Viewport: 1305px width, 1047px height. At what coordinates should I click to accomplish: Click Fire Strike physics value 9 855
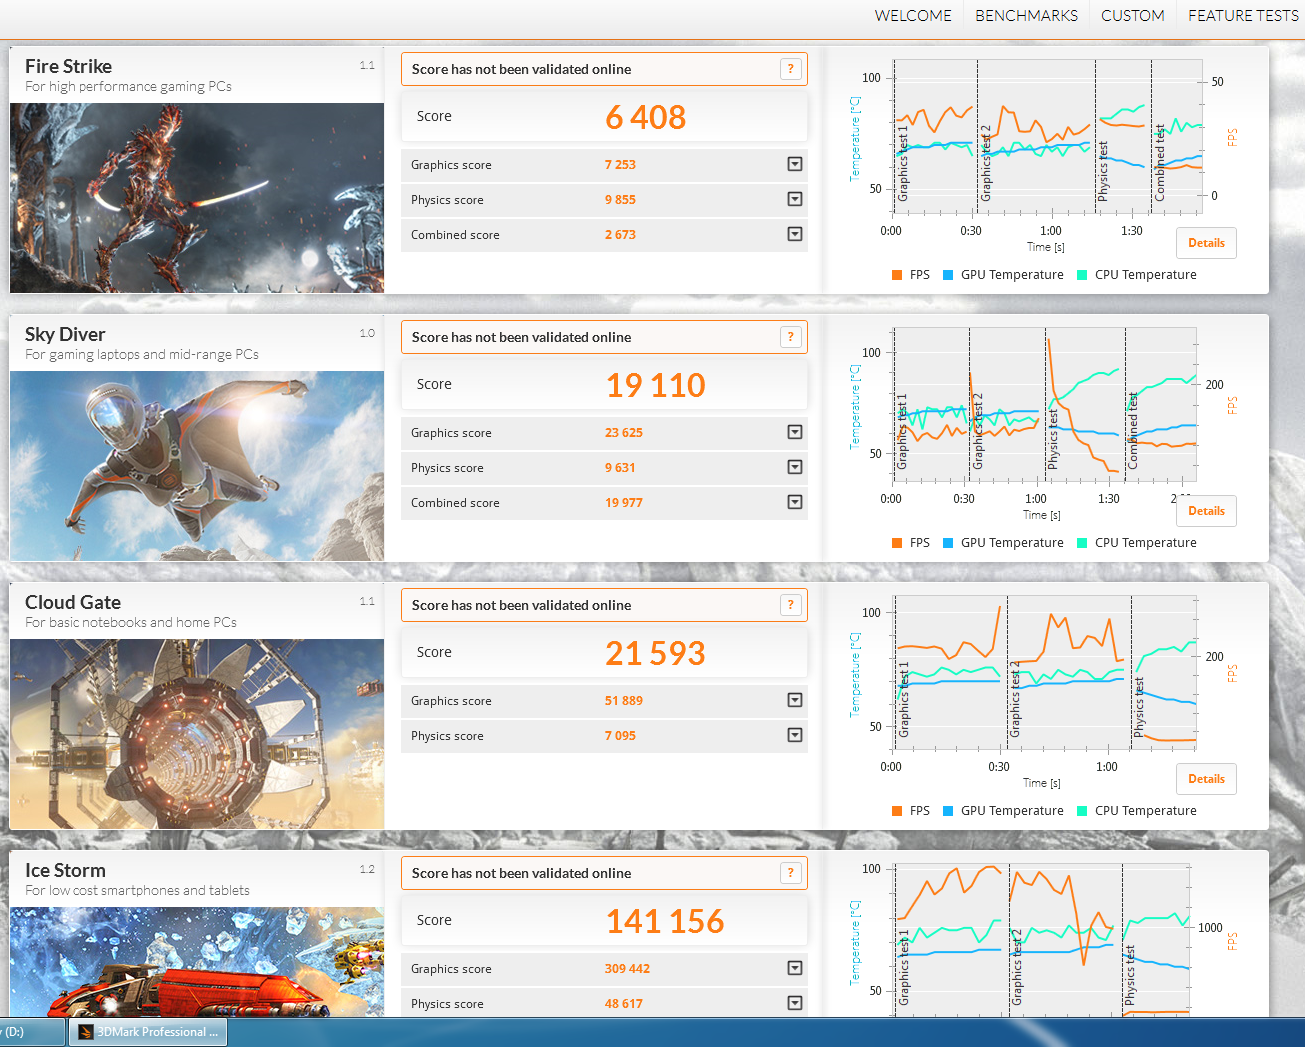pyautogui.click(x=620, y=200)
